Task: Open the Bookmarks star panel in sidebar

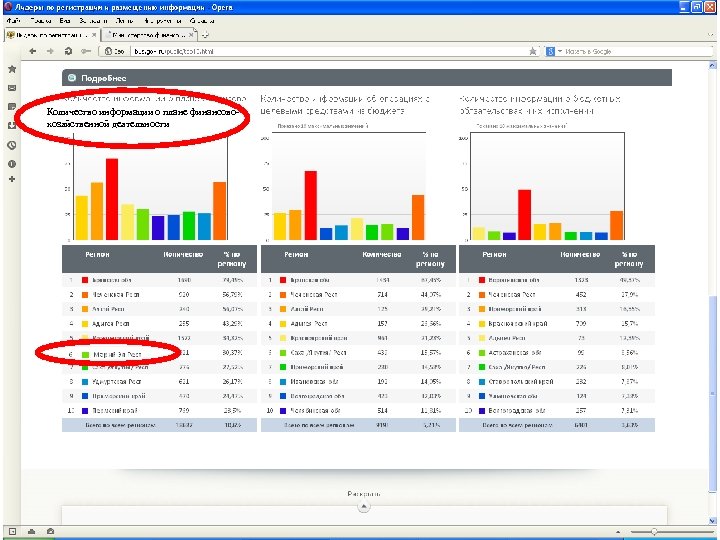Action: pos(12,69)
